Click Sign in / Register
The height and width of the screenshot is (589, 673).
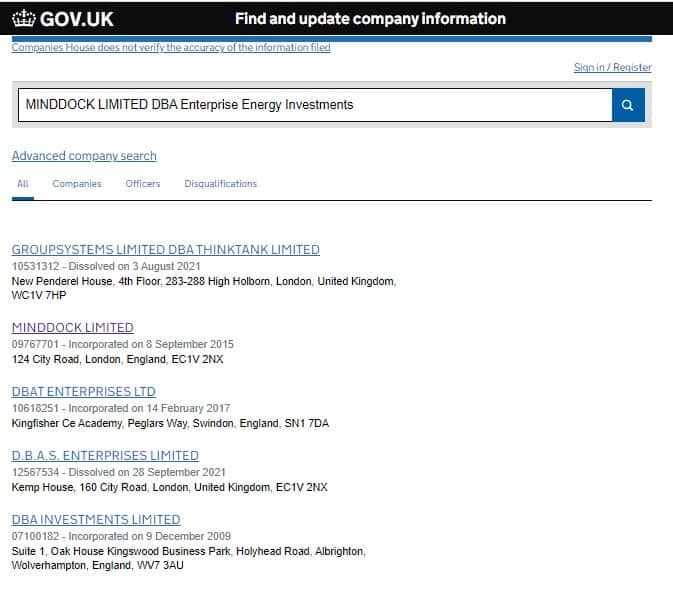[x=612, y=67]
